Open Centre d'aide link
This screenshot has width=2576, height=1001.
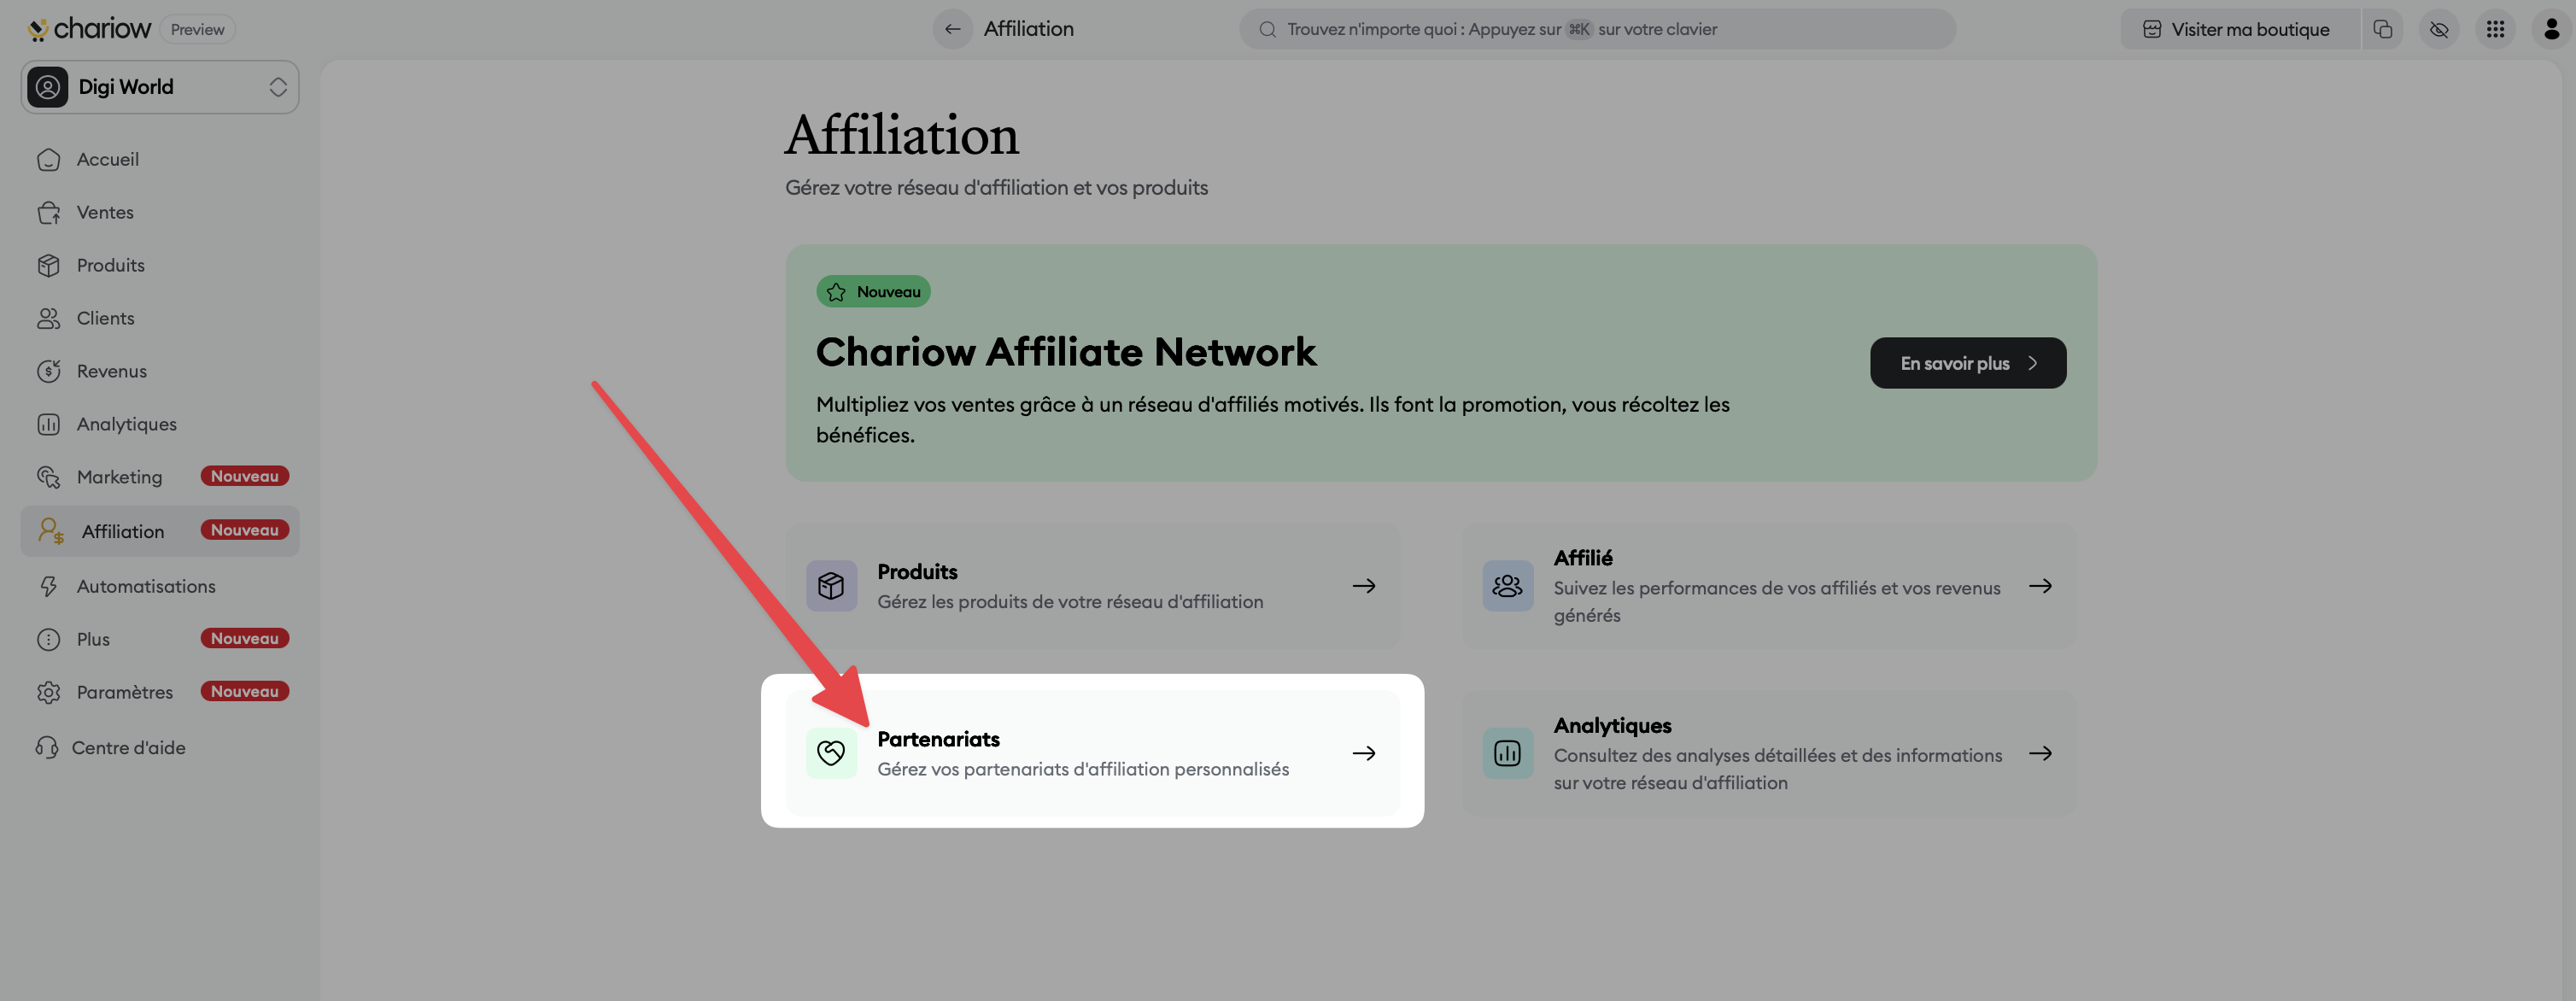[128, 747]
